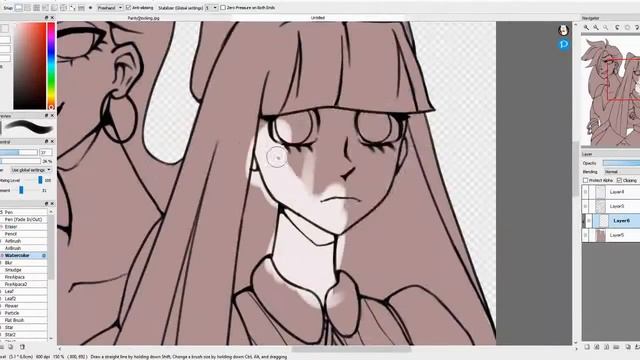
Task: Toggle visibility of Layer6
Action: pos(588,221)
